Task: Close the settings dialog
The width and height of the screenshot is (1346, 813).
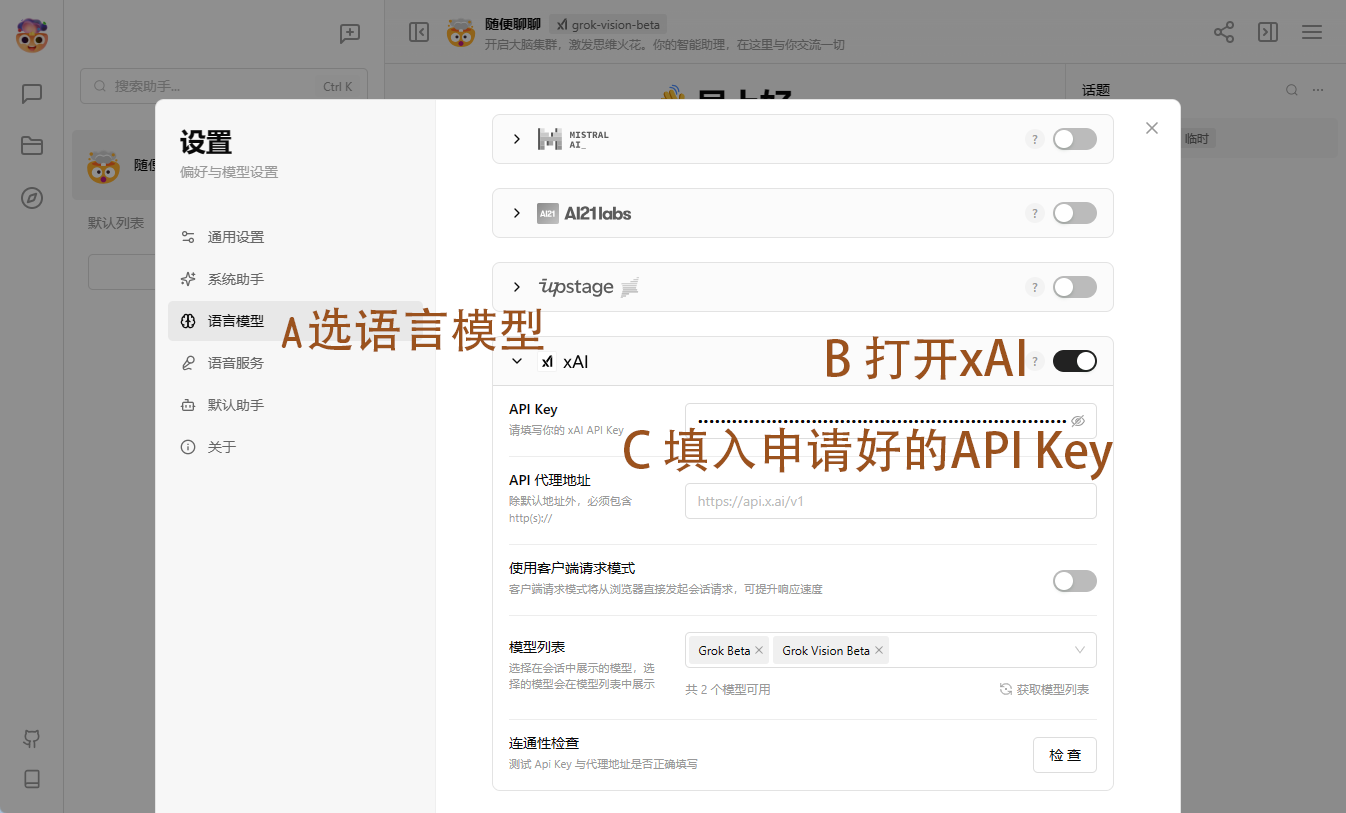Action: pyautogui.click(x=1152, y=128)
